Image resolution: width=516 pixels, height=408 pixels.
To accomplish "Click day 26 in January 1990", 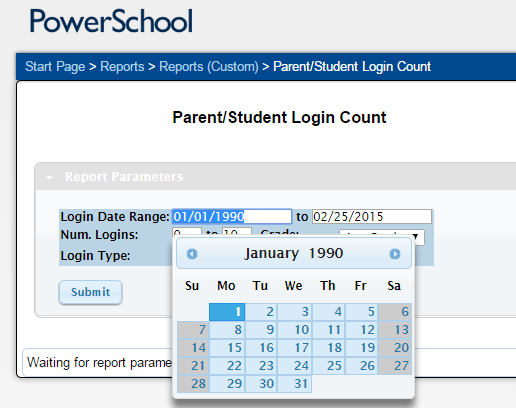I will [x=362, y=366].
